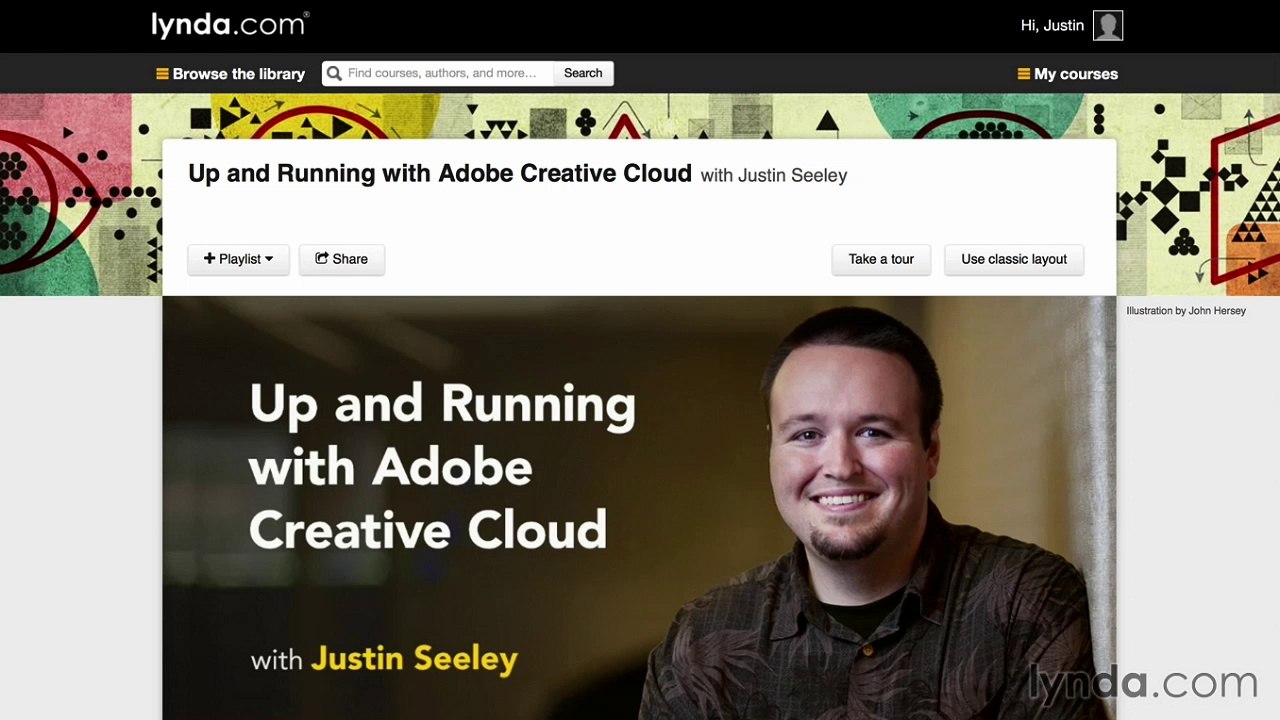The width and height of the screenshot is (1280, 720).
Task: Play the course intro video thumbnail
Action: 639,508
